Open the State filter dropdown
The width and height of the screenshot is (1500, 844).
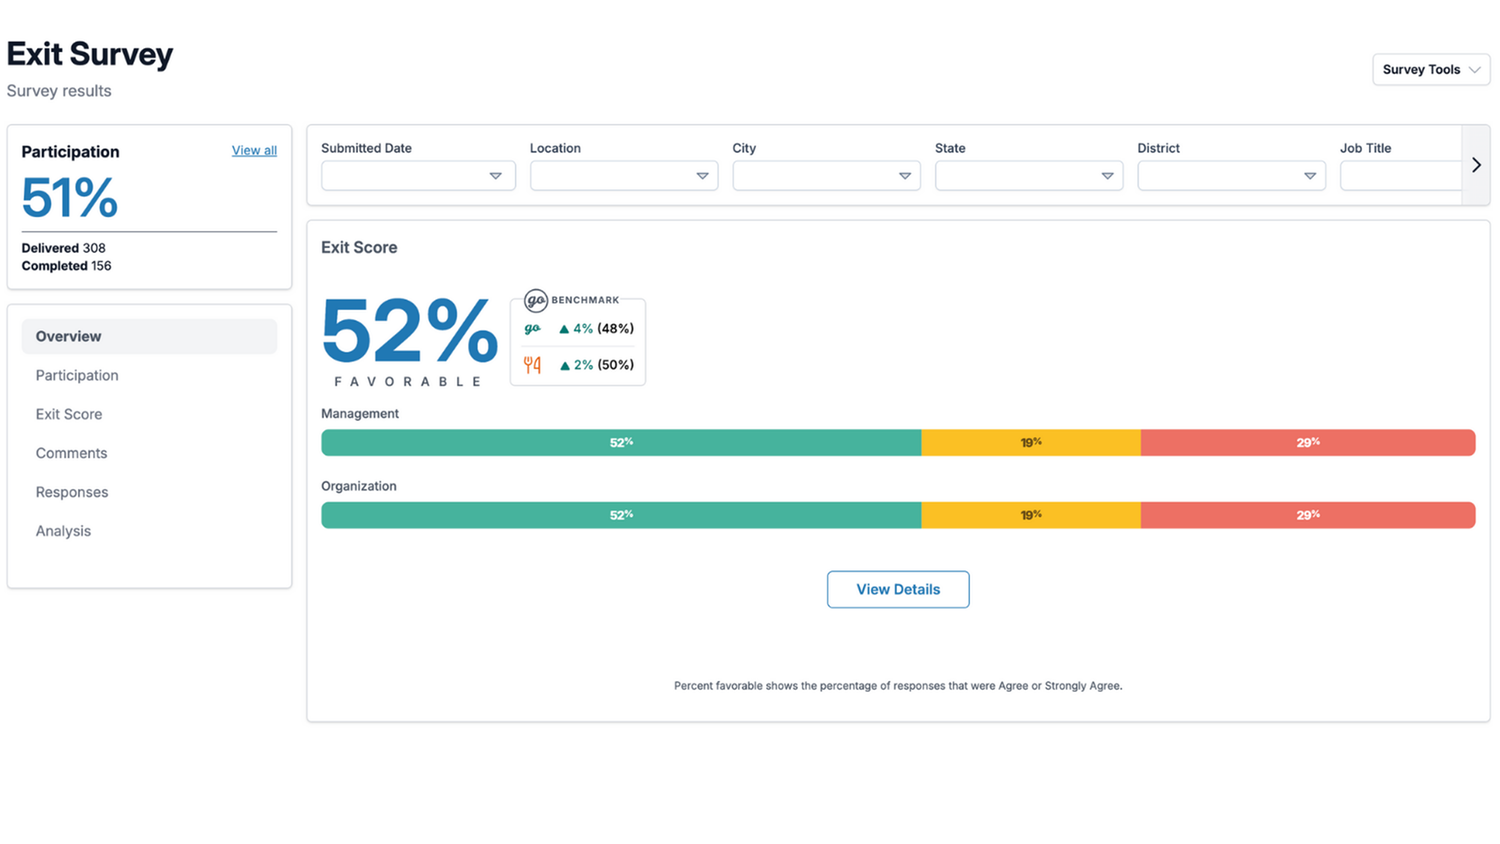(1028, 176)
